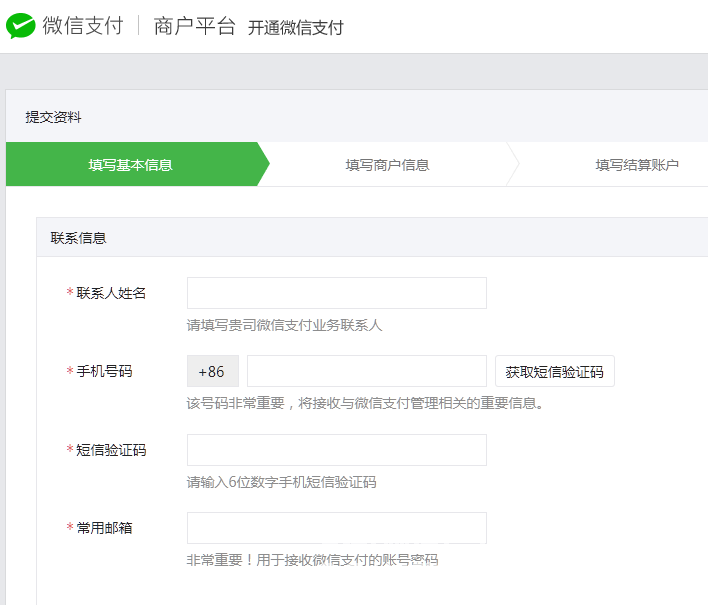Click the green WeChat Pay logo icon

click(x=21, y=26)
